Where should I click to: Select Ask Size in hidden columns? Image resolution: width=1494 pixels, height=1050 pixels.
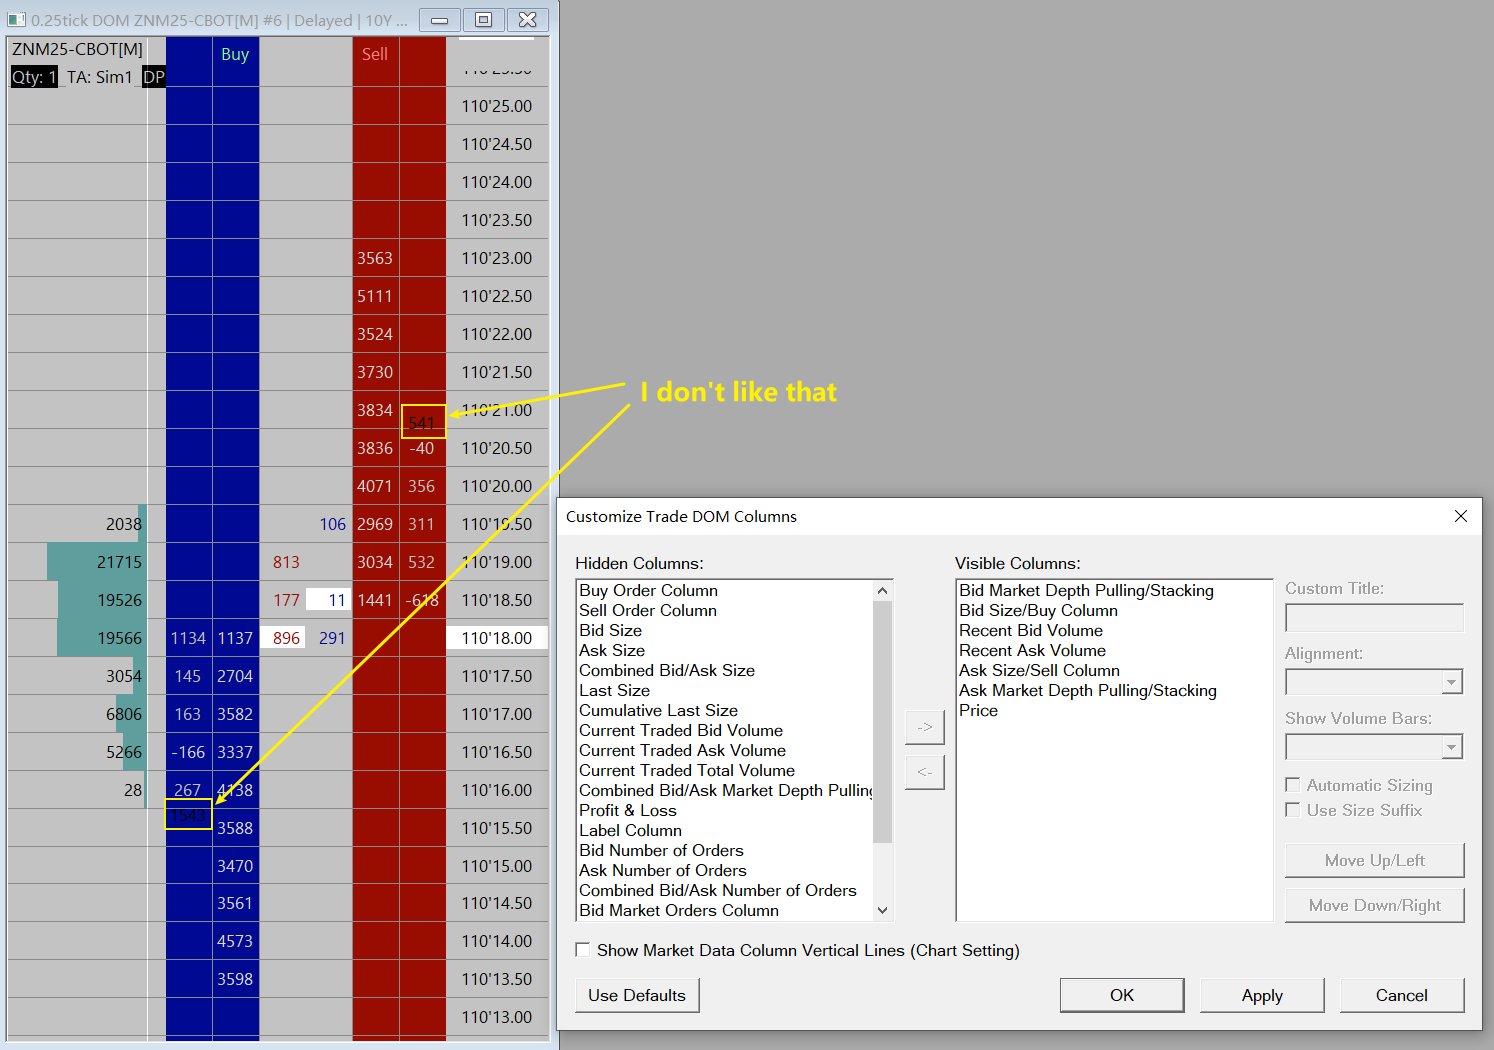point(612,650)
